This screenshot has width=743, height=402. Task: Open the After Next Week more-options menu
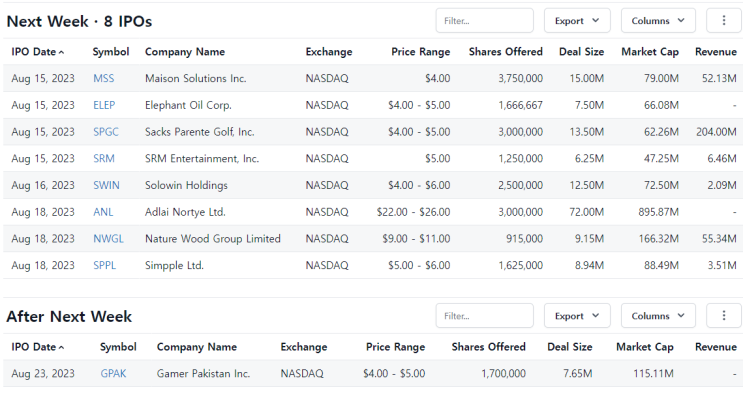point(724,316)
